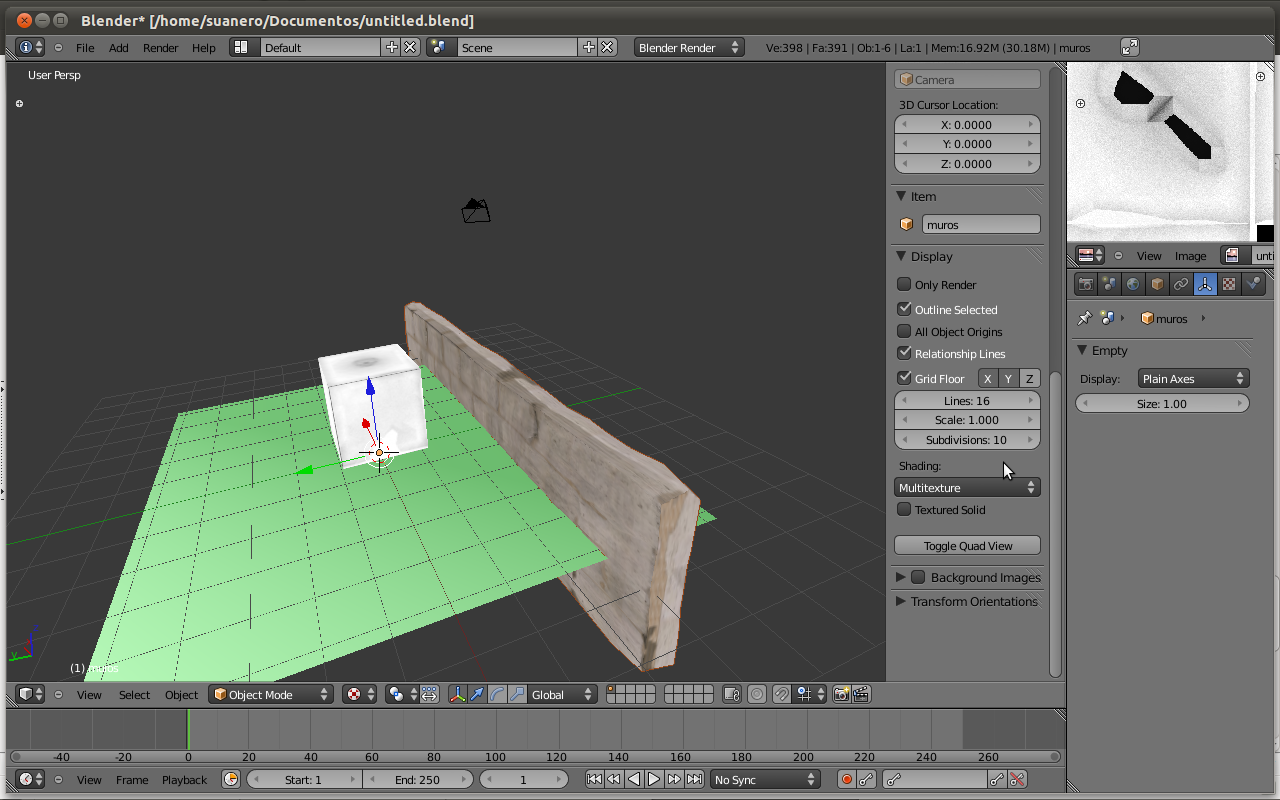Open the World properties globe tab
Viewport: 1280px width, 800px height.
click(1133, 285)
